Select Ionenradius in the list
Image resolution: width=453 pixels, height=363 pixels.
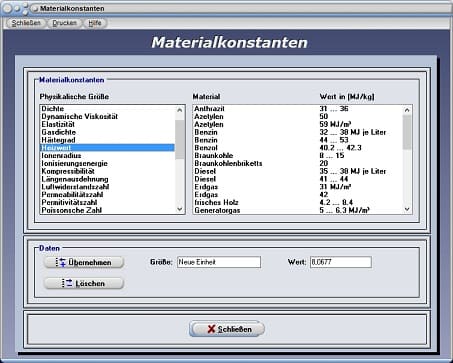(x=107, y=156)
